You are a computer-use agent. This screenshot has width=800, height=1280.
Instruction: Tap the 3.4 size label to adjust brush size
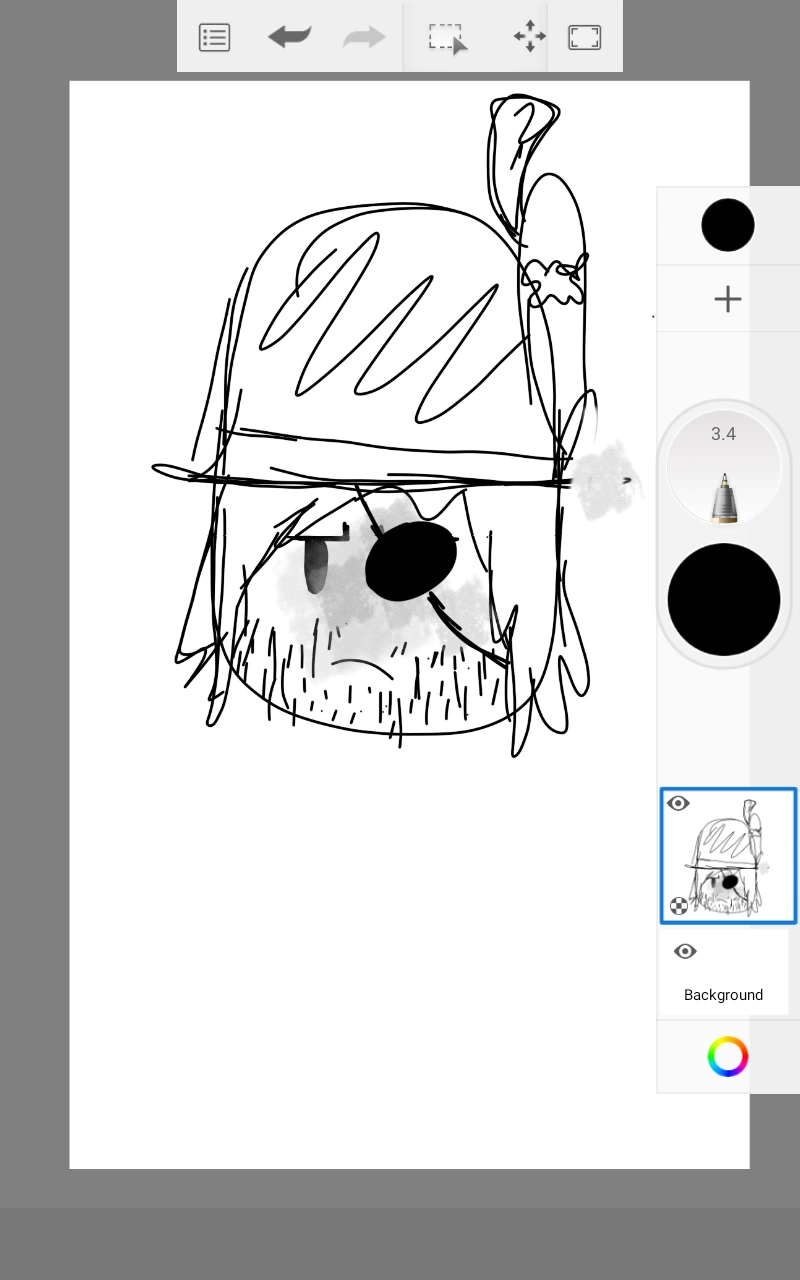pos(724,434)
